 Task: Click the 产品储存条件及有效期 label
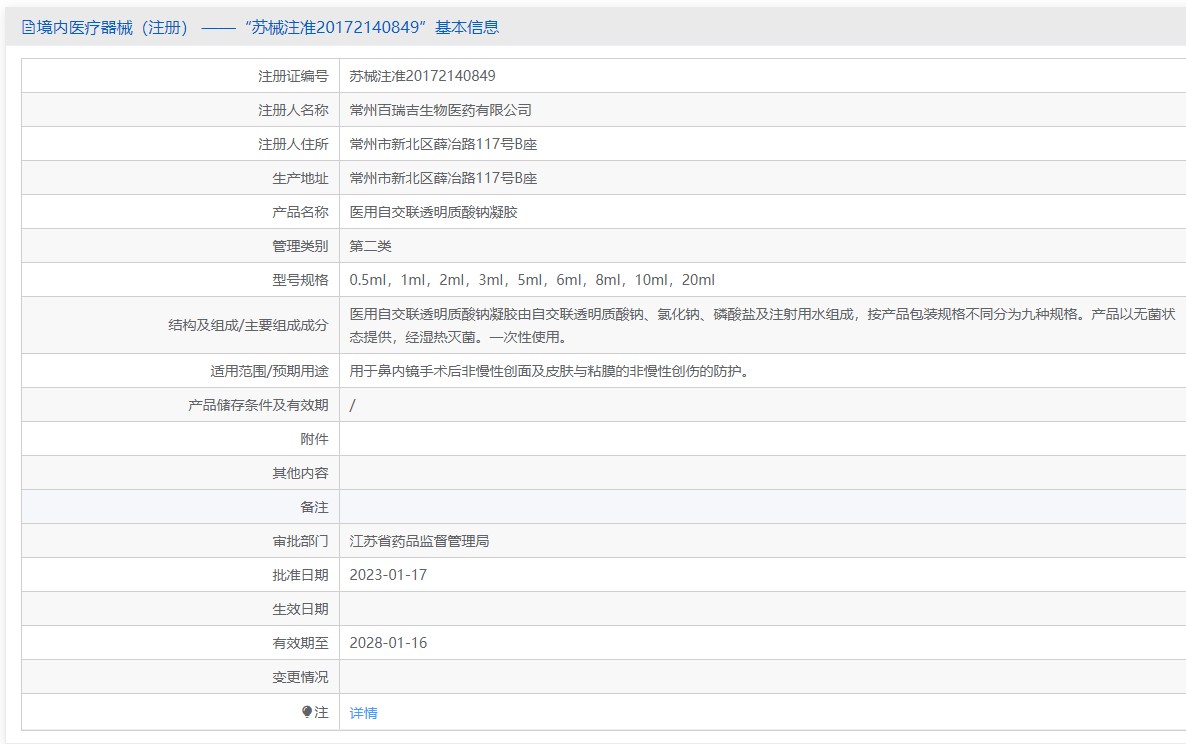(x=258, y=405)
